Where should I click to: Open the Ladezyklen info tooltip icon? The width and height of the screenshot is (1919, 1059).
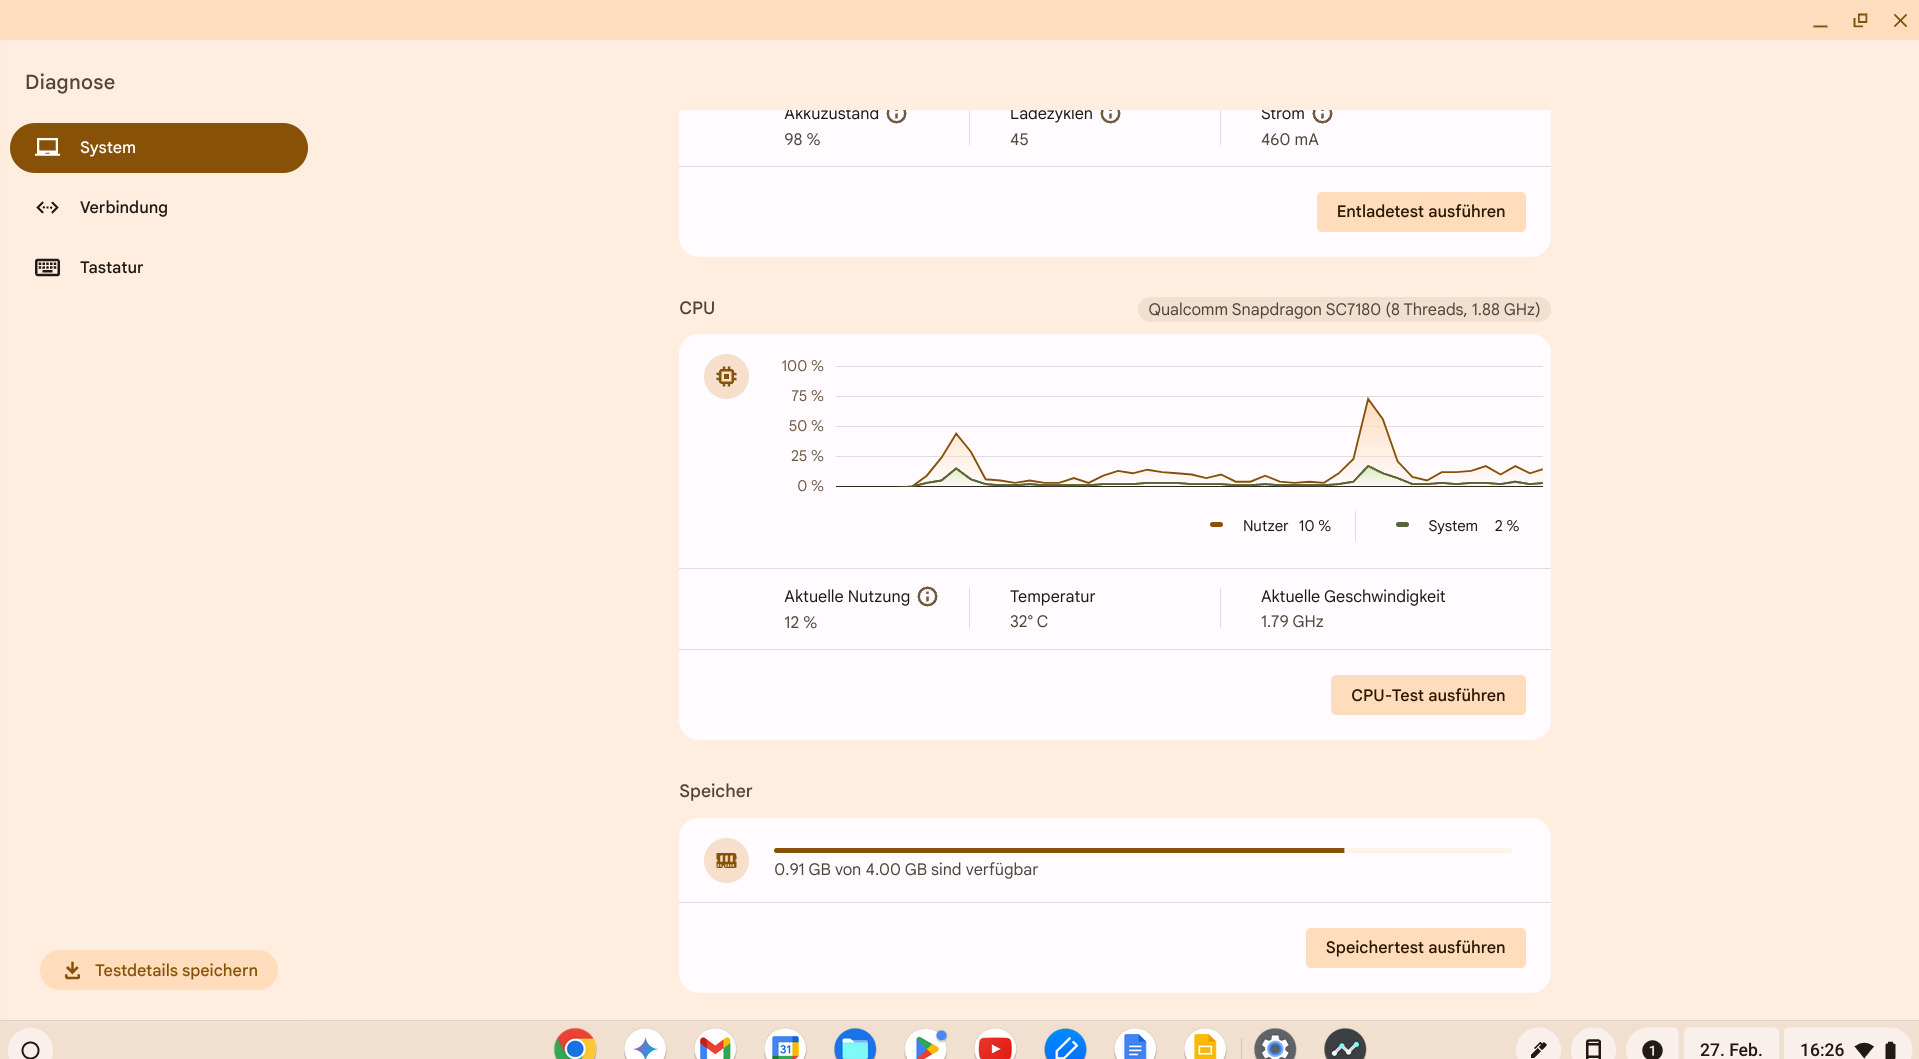click(1110, 115)
